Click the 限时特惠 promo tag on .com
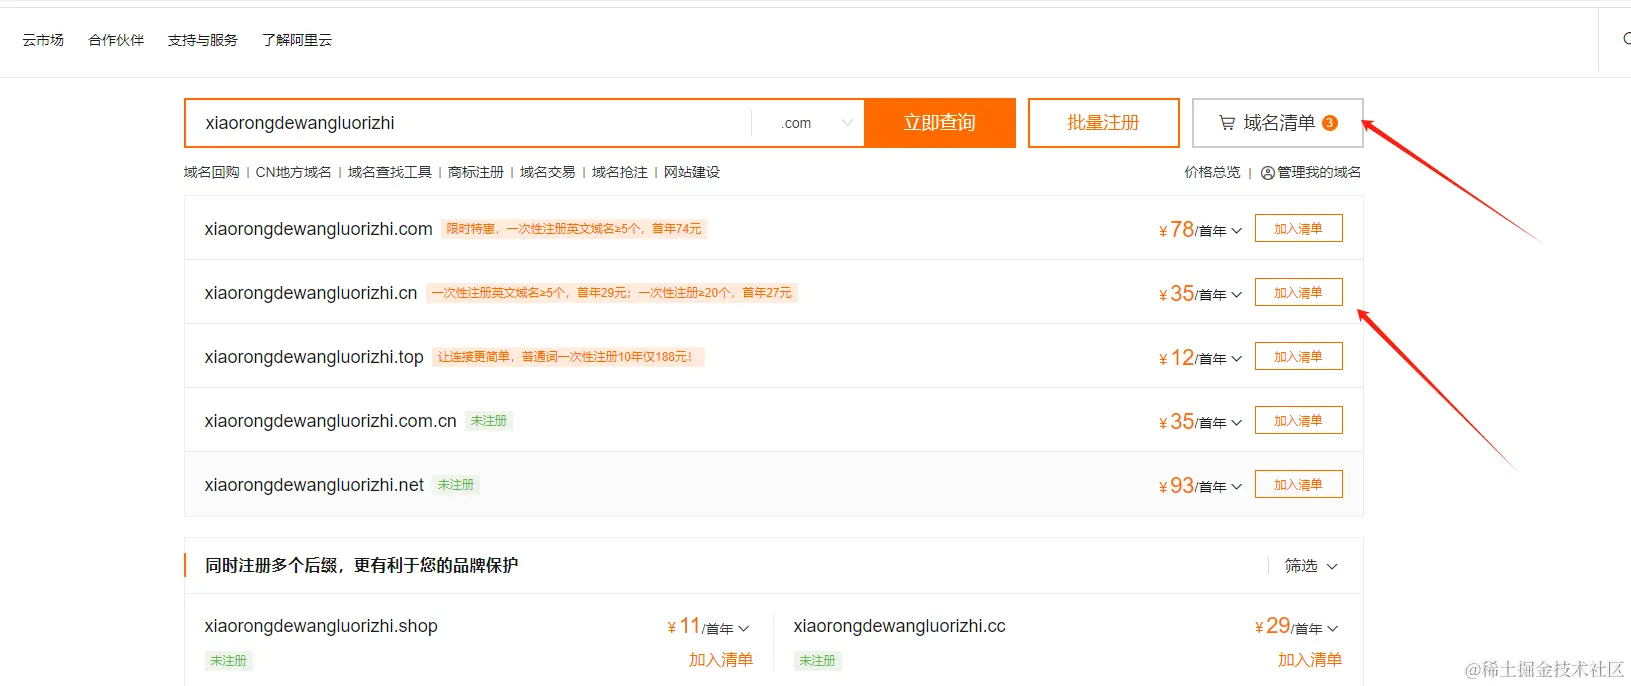The height and width of the screenshot is (686, 1631). pyautogui.click(x=574, y=229)
